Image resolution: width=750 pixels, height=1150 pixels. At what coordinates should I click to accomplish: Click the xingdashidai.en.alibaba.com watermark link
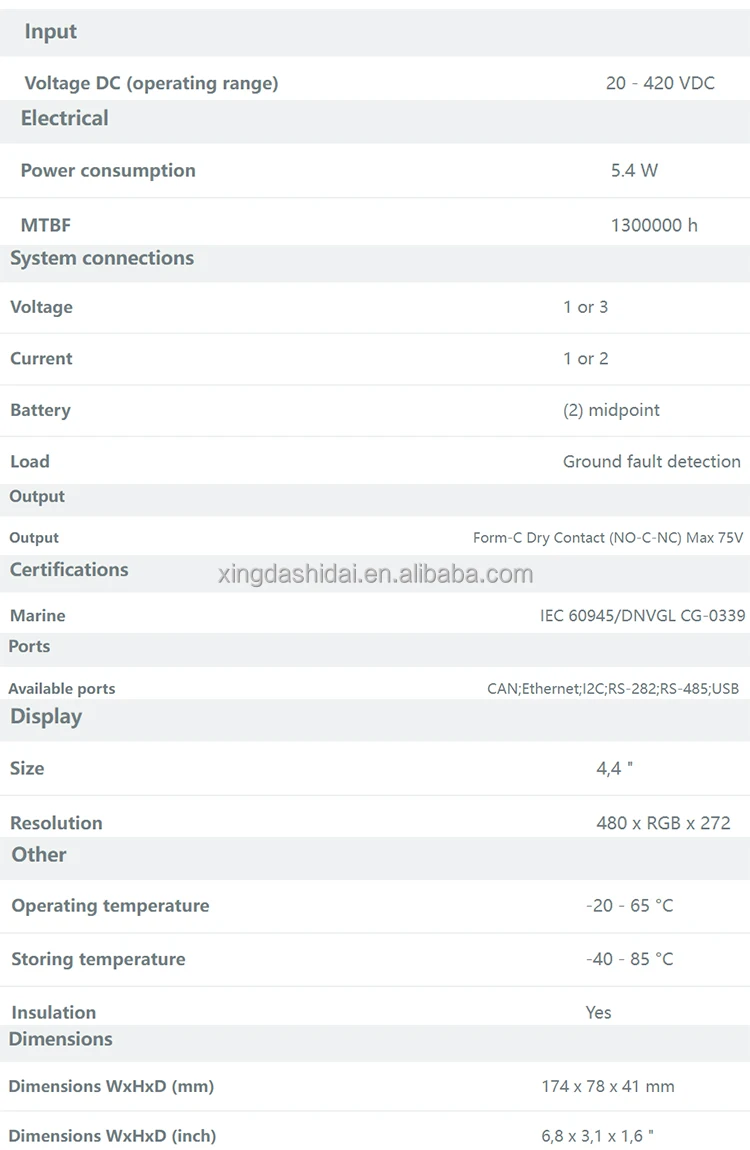click(375, 574)
